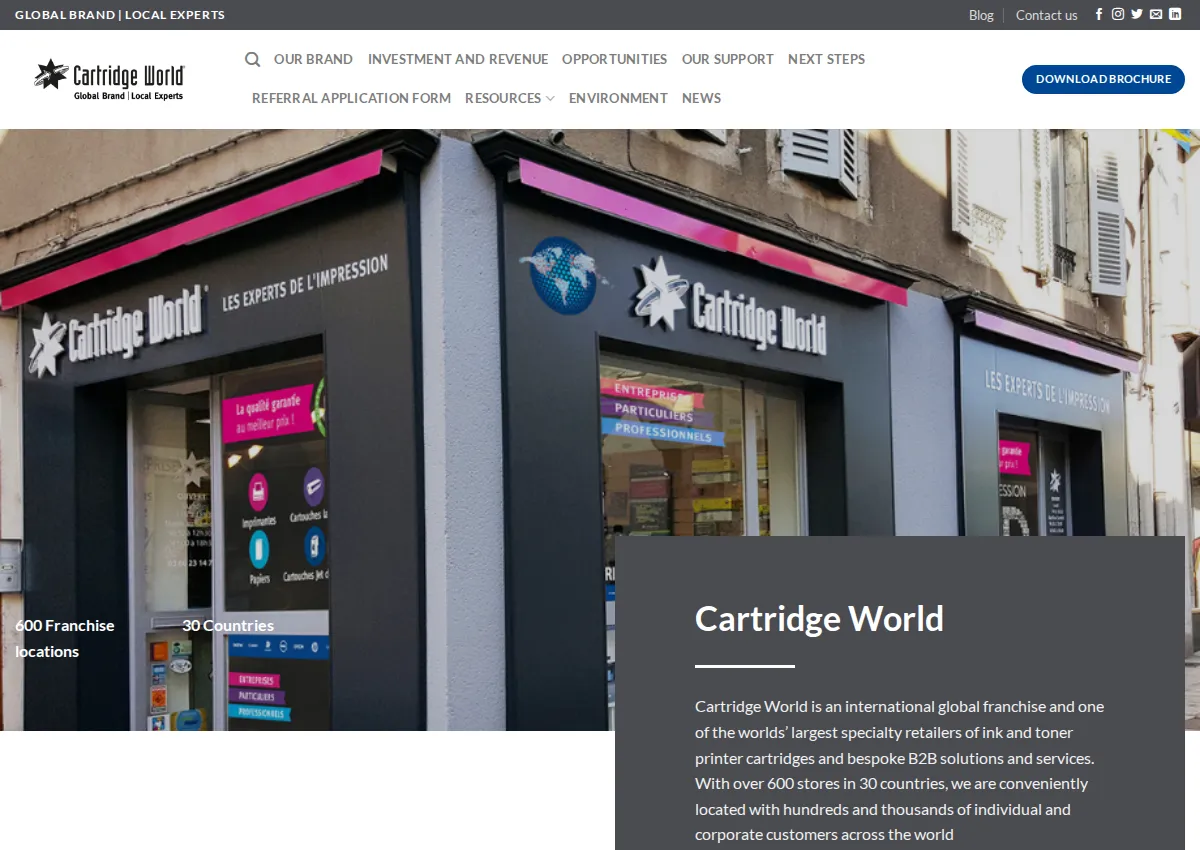Open the News menu item

pos(701,98)
